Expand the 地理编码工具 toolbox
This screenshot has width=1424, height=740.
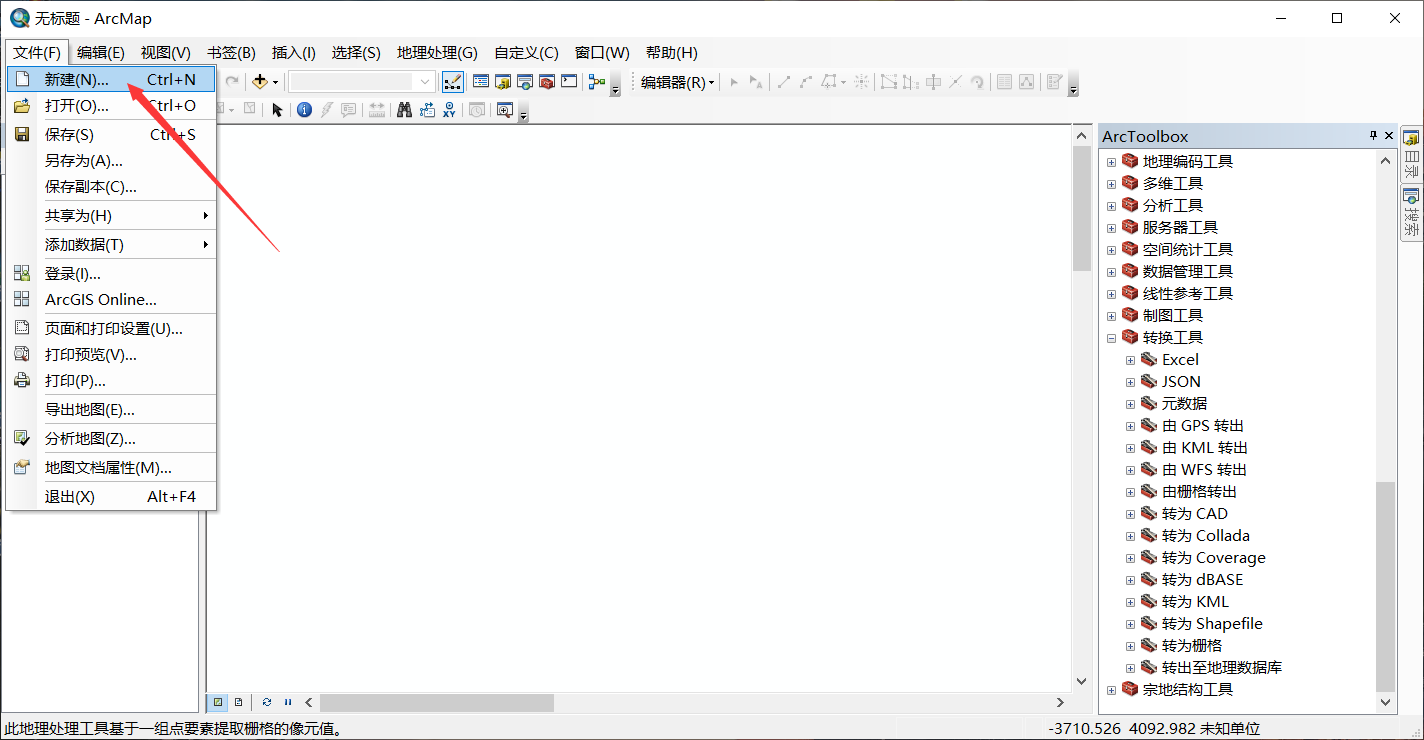[x=1111, y=162]
